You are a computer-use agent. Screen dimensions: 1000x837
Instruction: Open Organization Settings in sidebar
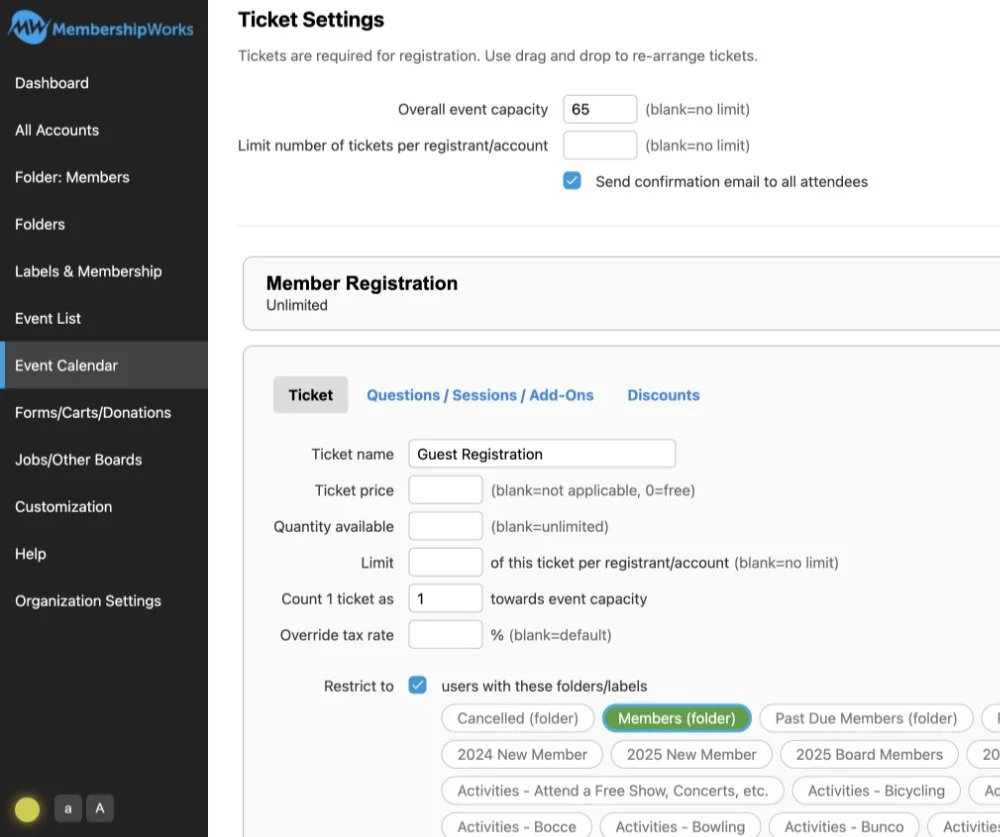pos(88,601)
